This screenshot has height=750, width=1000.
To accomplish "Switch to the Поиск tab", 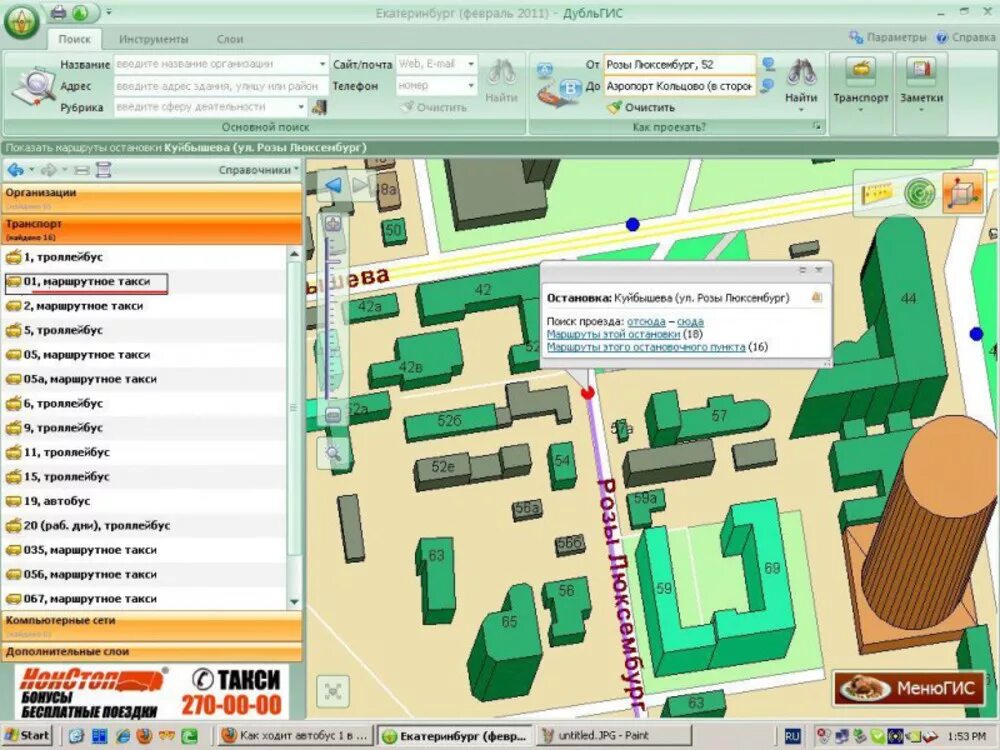I will point(75,39).
